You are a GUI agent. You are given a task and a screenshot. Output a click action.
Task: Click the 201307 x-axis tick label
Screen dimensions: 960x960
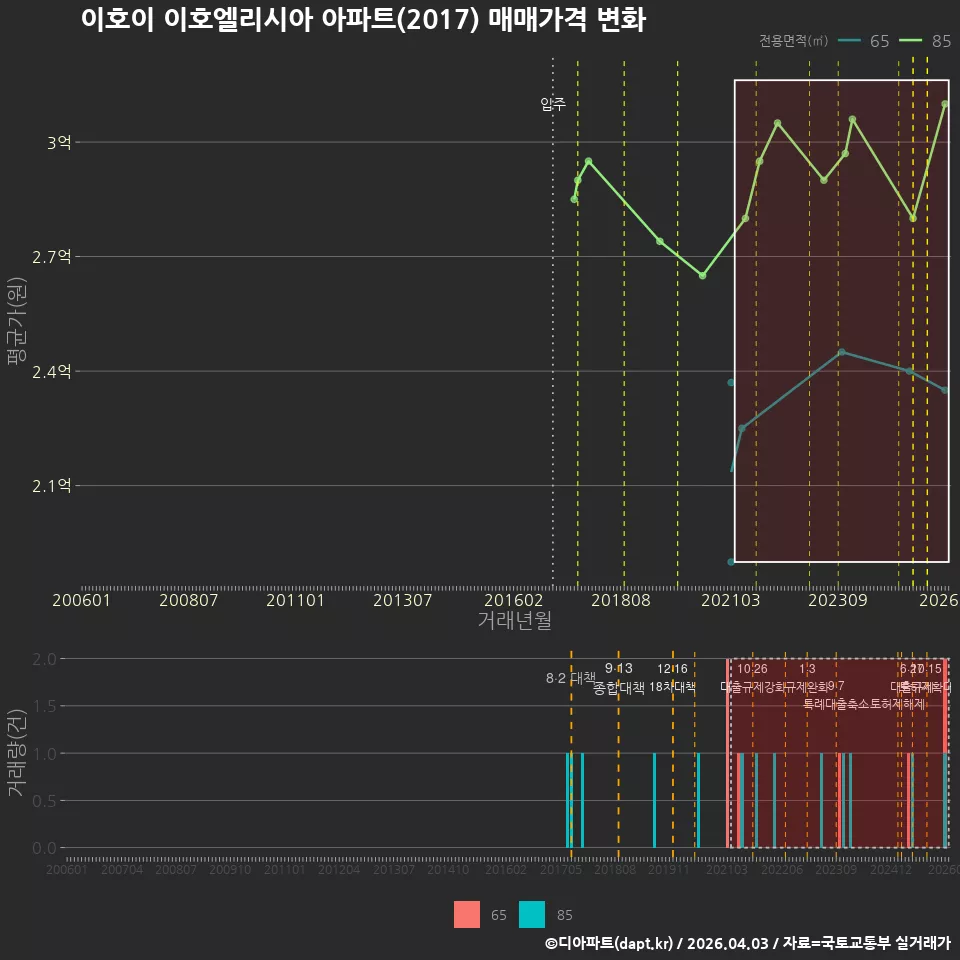[403, 600]
